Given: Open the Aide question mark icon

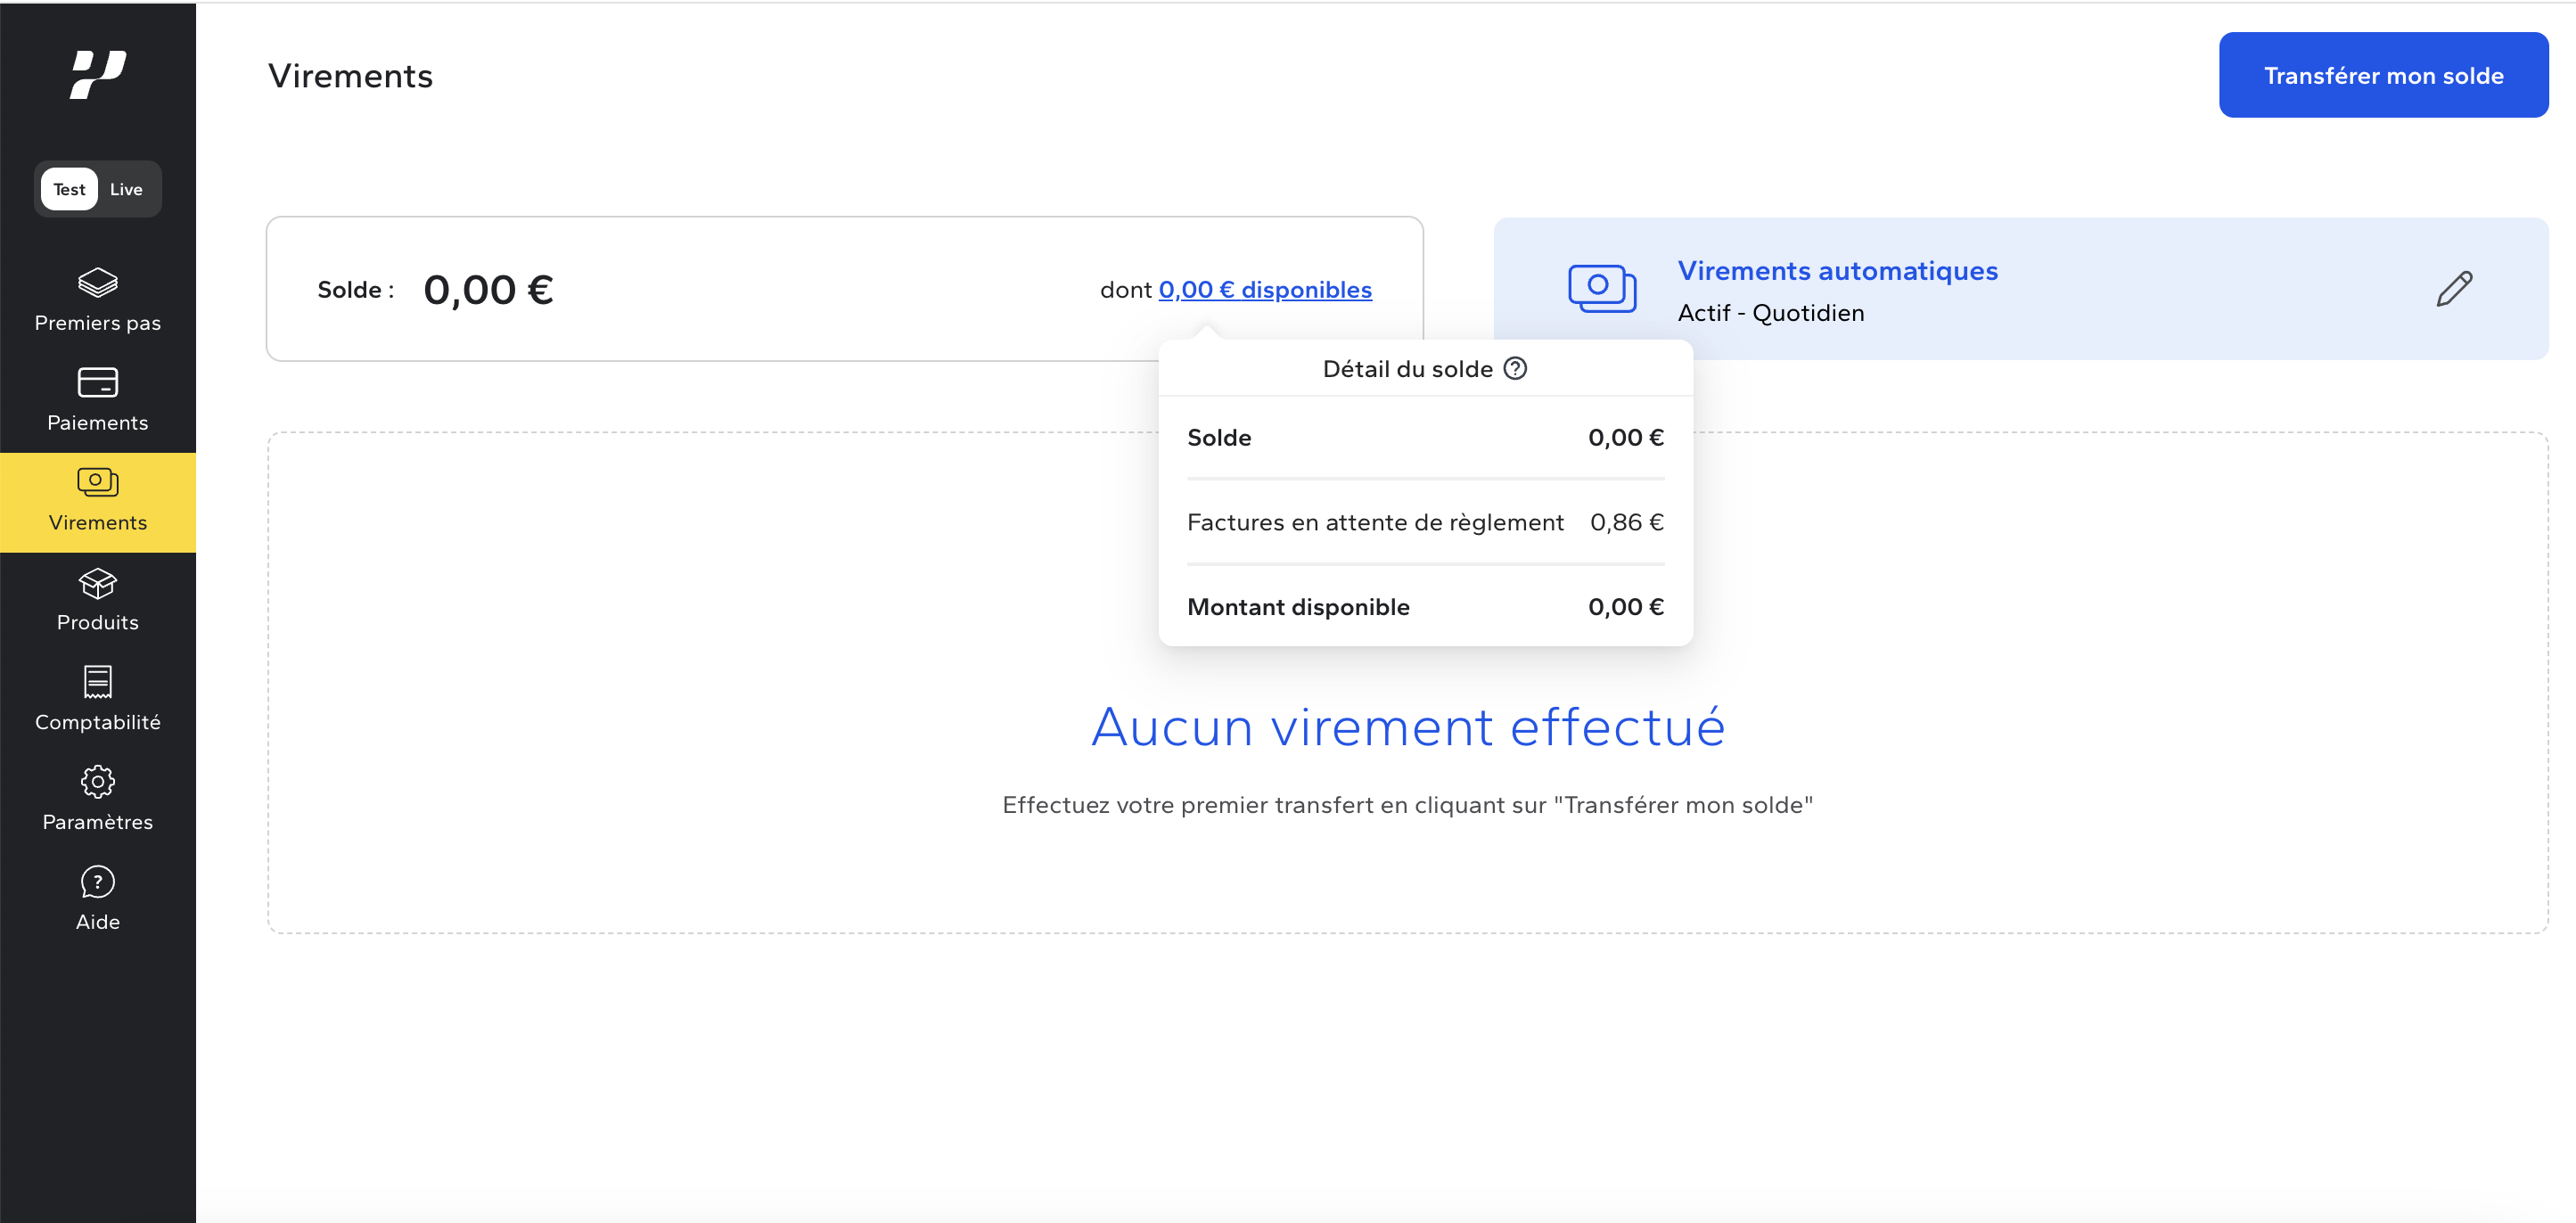Looking at the screenshot, I should [98, 882].
